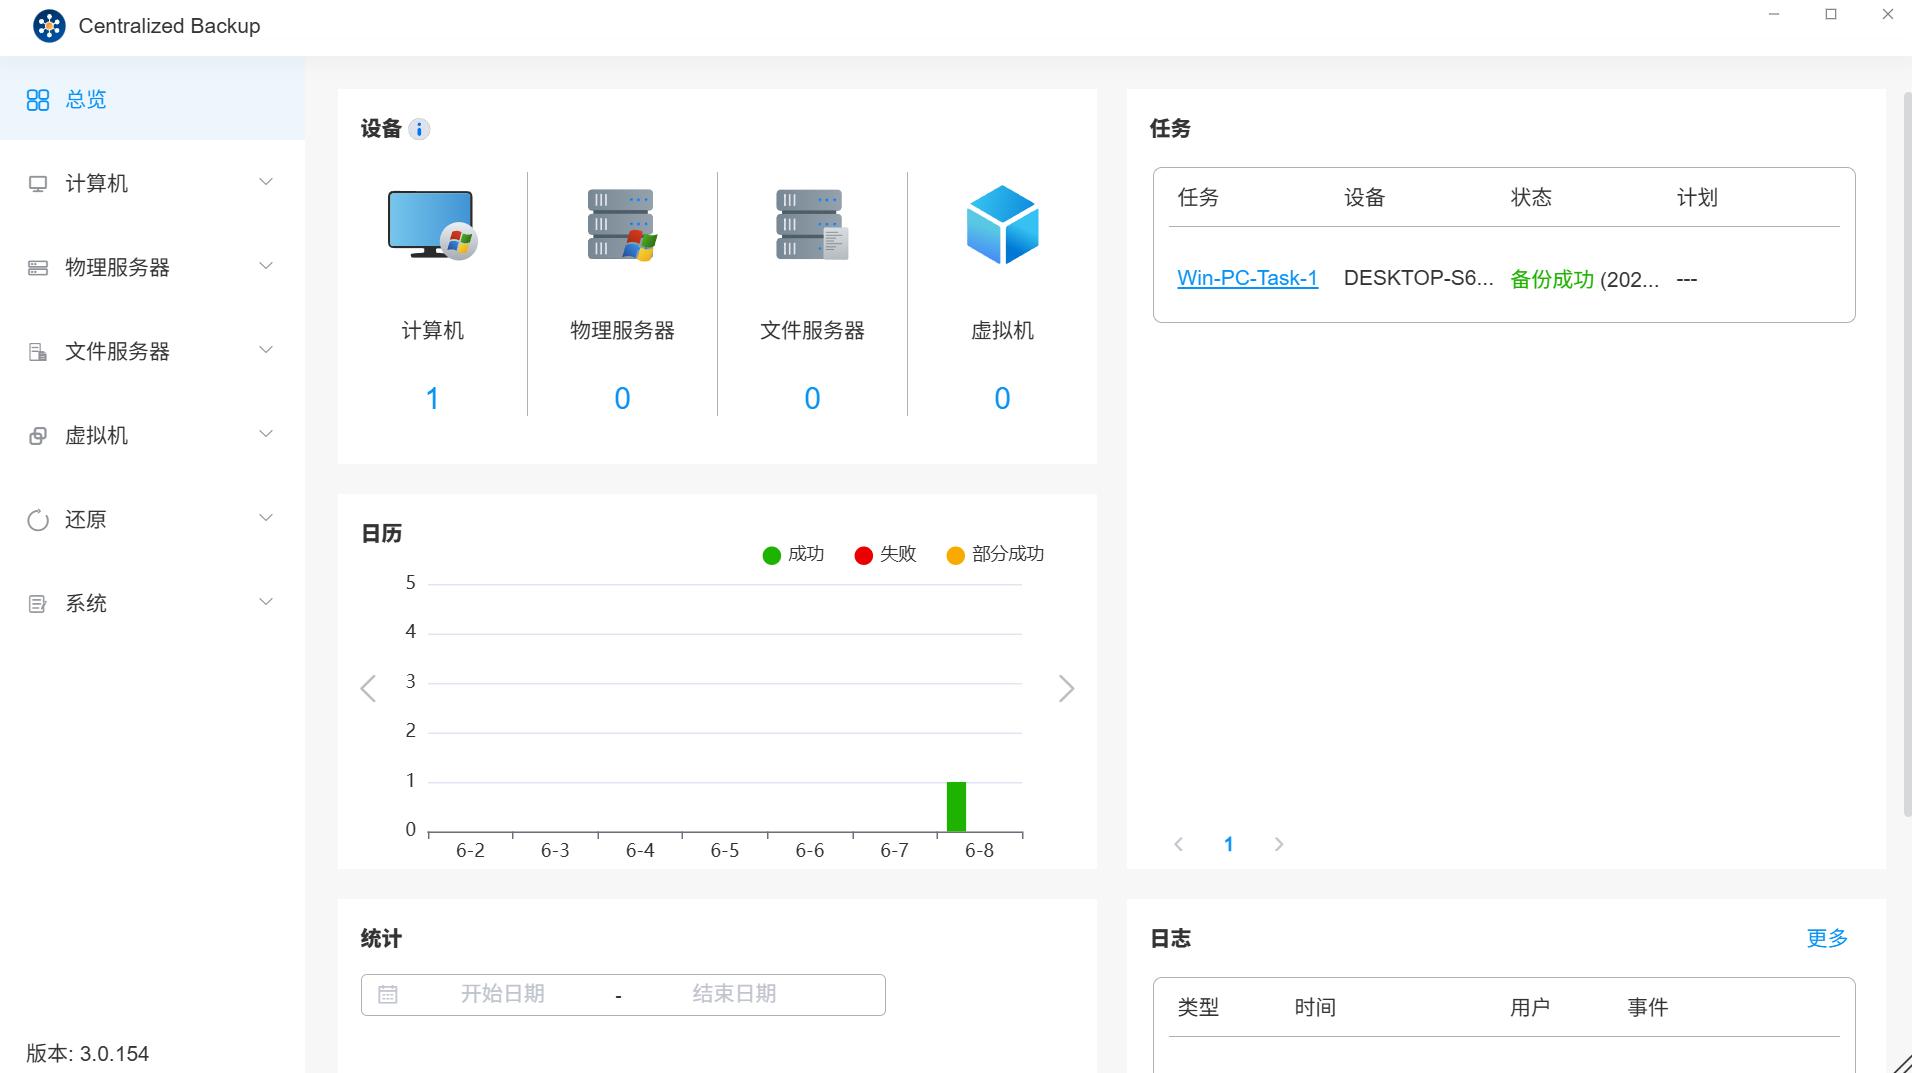
Task: Open the 计算机 menu item
Action: pyautogui.click(x=152, y=183)
